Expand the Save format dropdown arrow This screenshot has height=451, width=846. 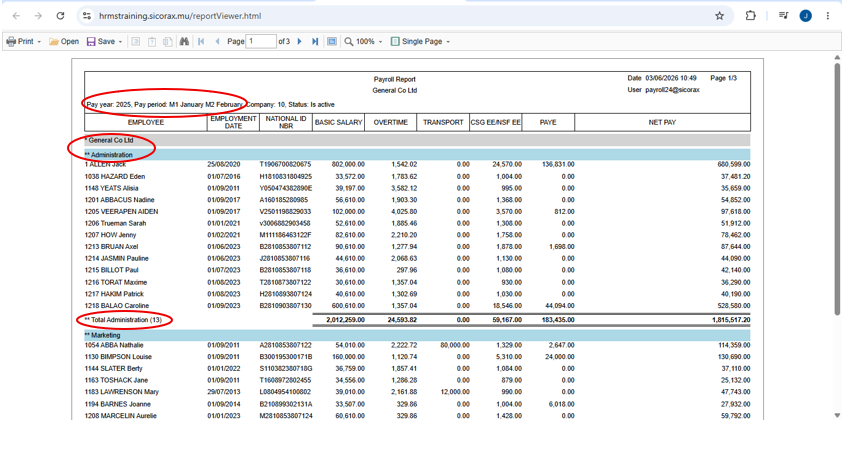tap(120, 42)
